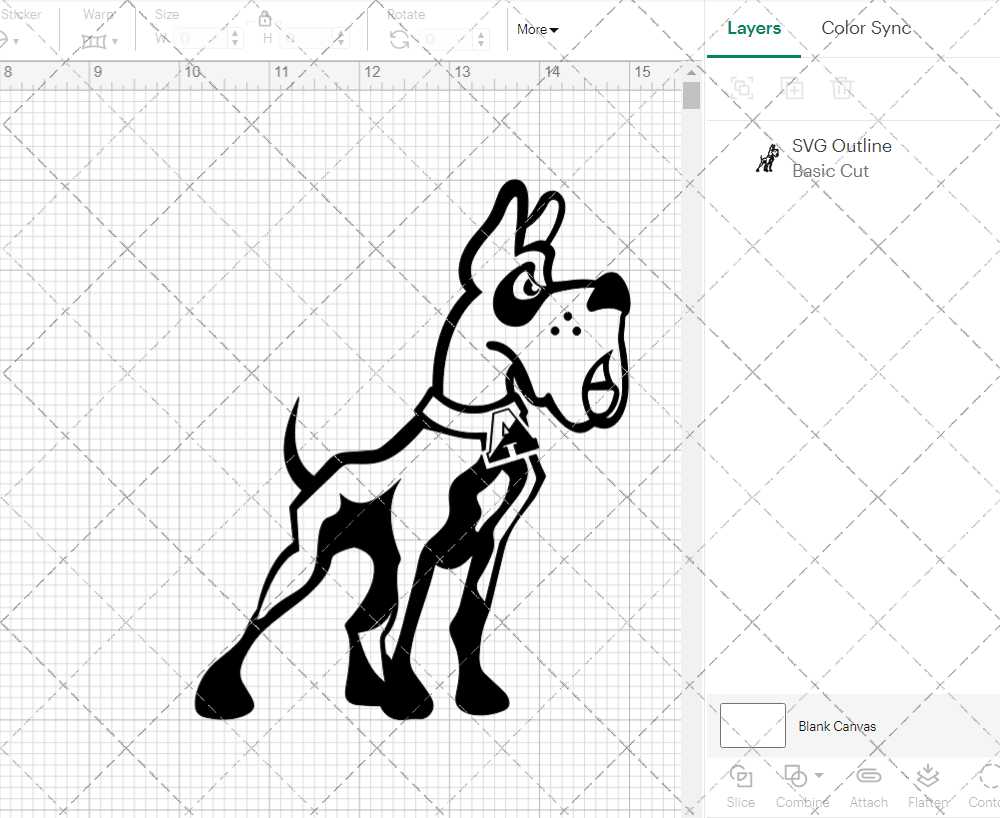Select the Flatten tool

[927, 786]
